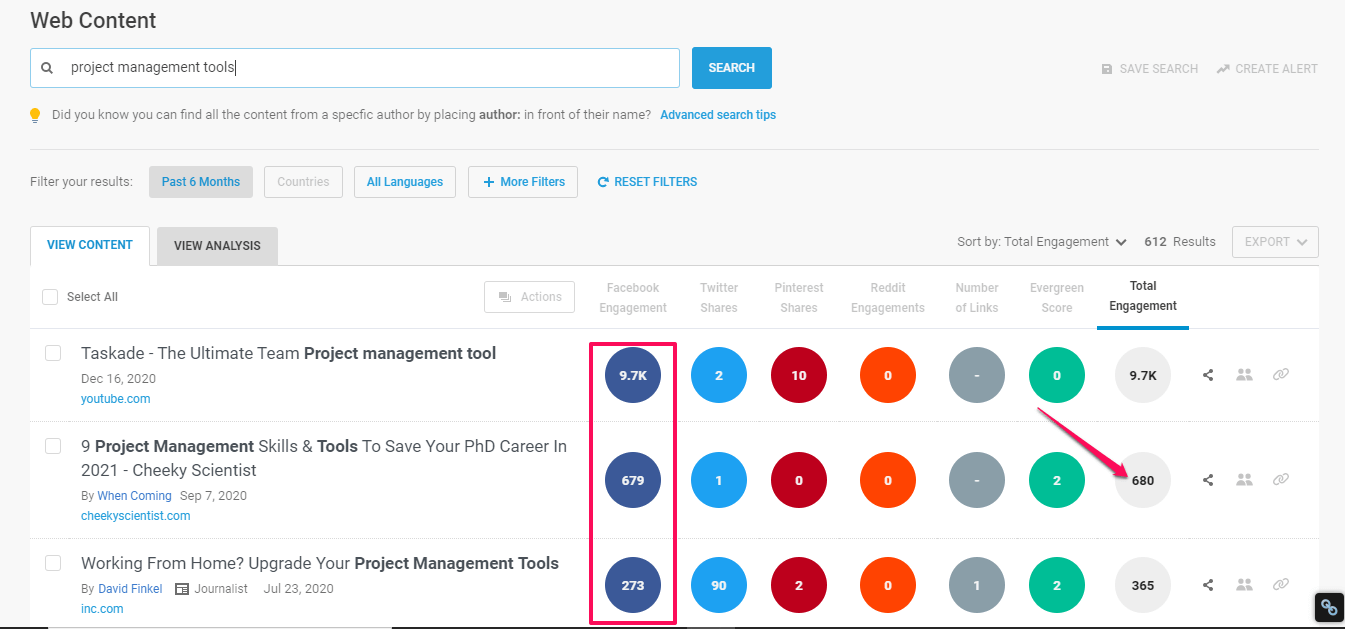Click into the project management tools search field
The height and width of the screenshot is (629, 1345).
(x=370, y=68)
